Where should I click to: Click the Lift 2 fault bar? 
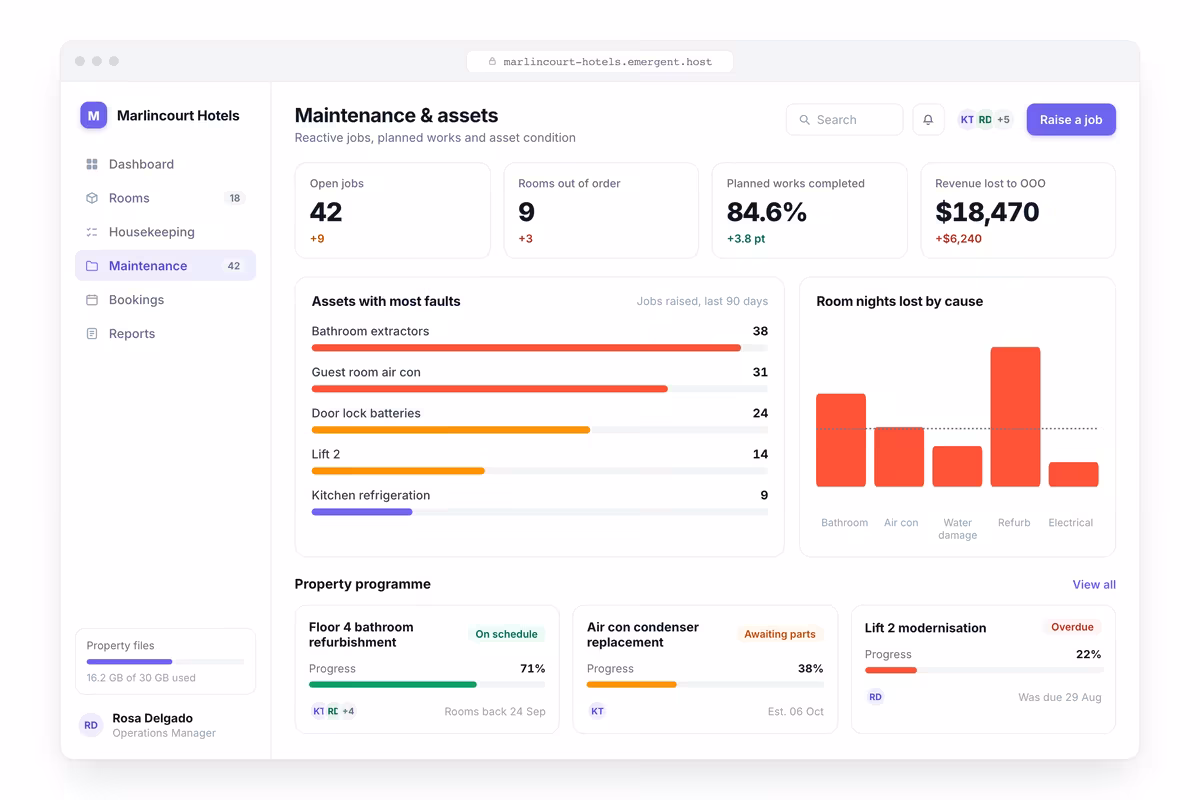(540, 471)
